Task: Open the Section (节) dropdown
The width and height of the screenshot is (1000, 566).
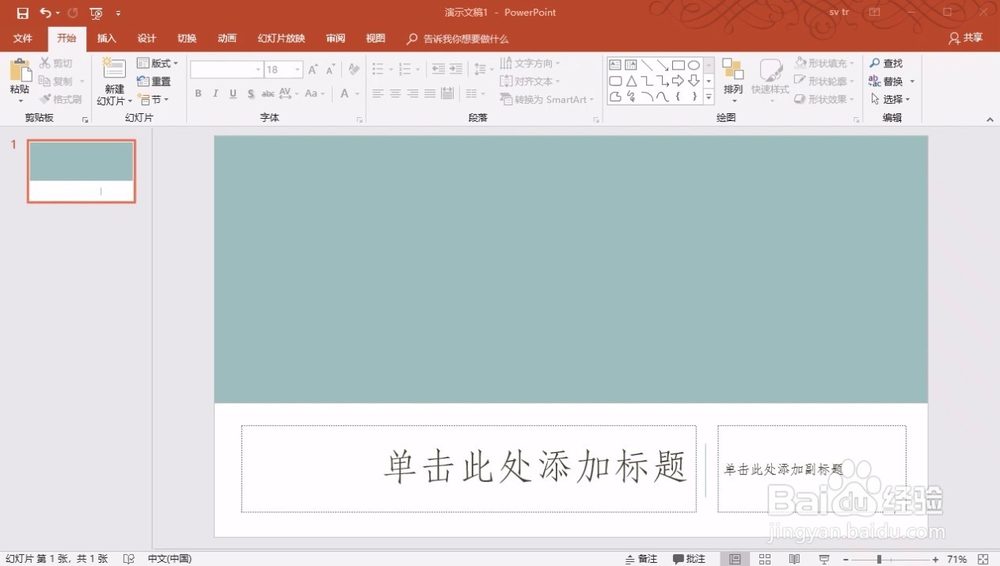Action: pos(153,100)
